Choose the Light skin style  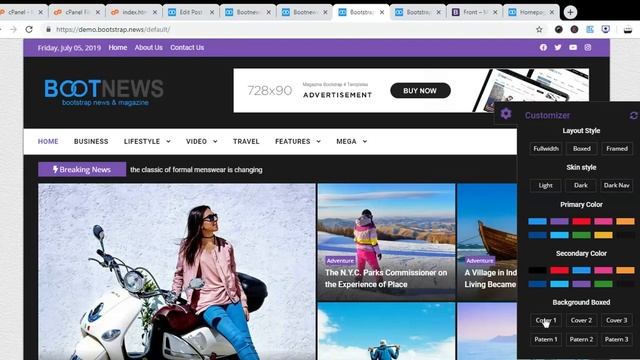pyautogui.click(x=545, y=185)
